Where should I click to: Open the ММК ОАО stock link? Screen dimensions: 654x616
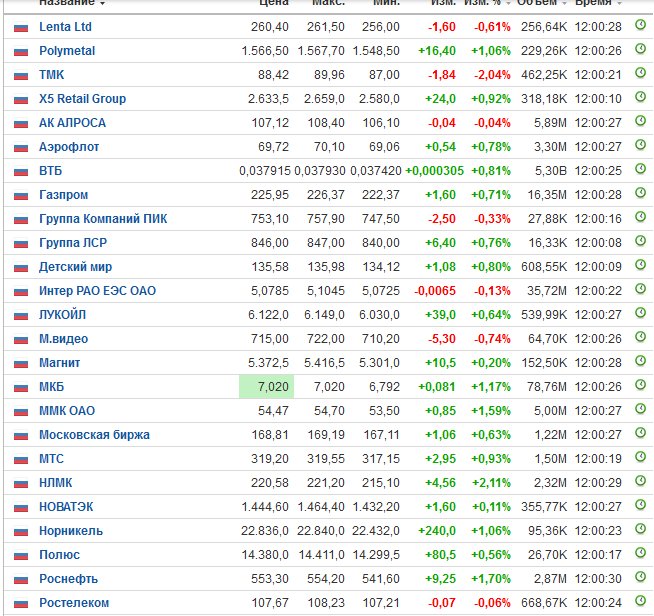click(67, 411)
